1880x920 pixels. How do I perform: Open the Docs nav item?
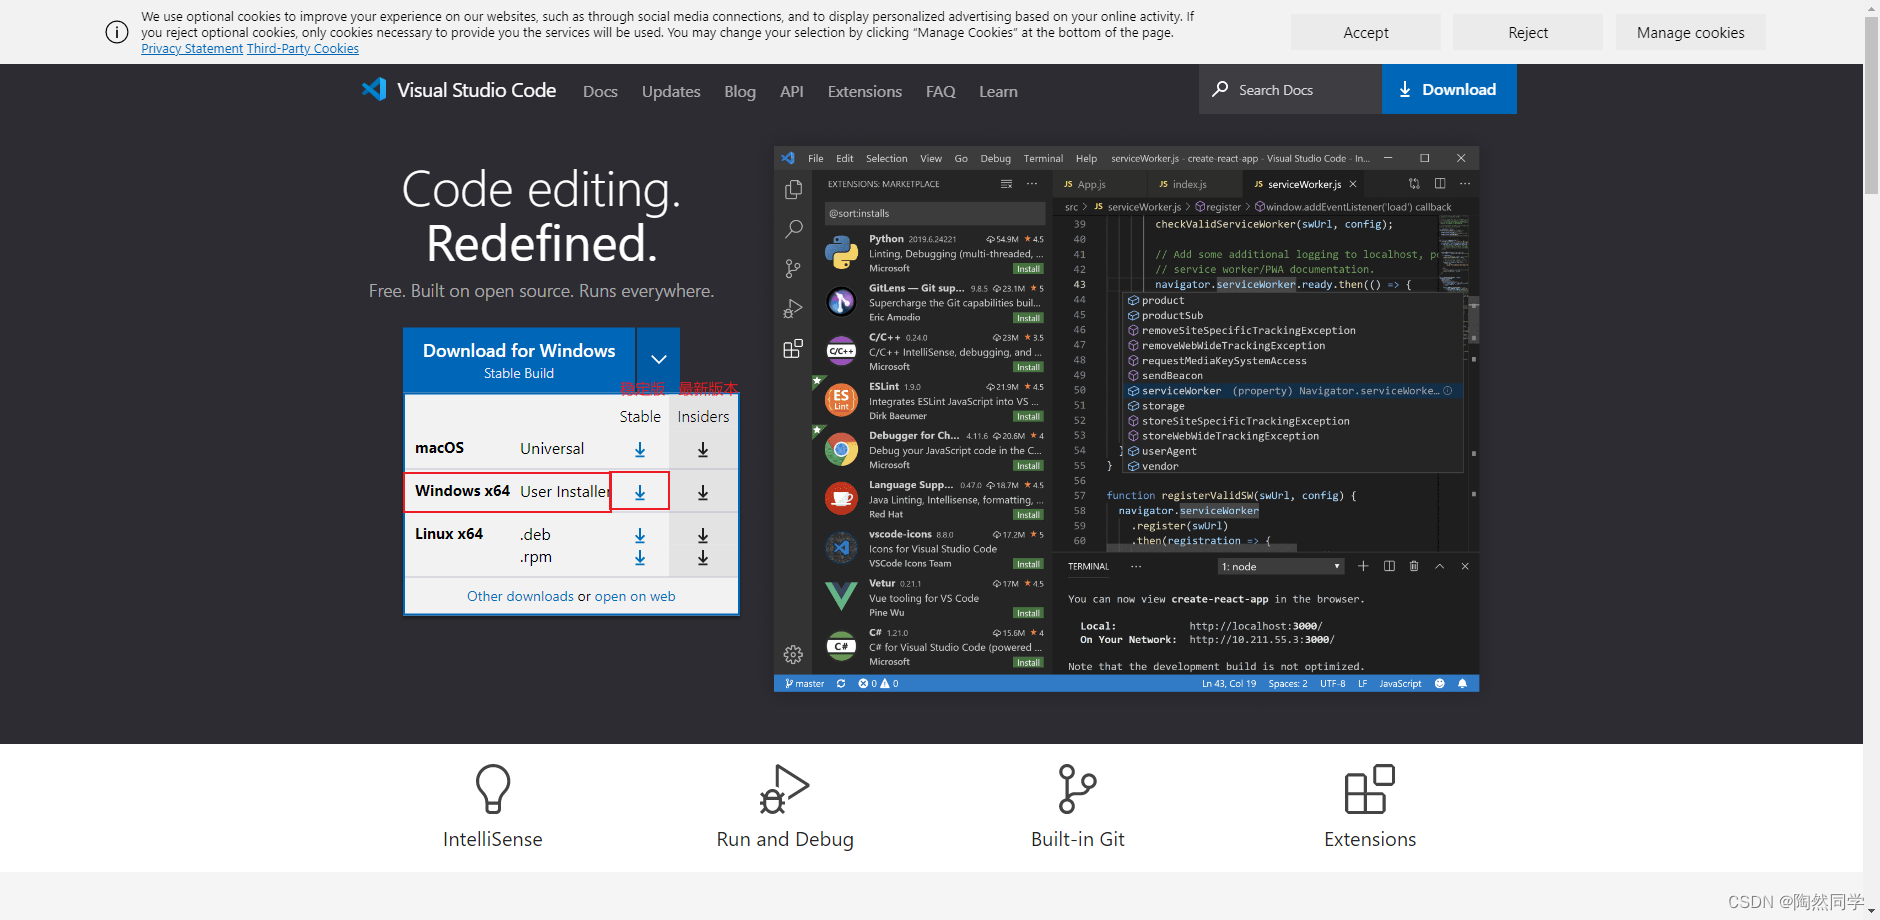pos(600,91)
